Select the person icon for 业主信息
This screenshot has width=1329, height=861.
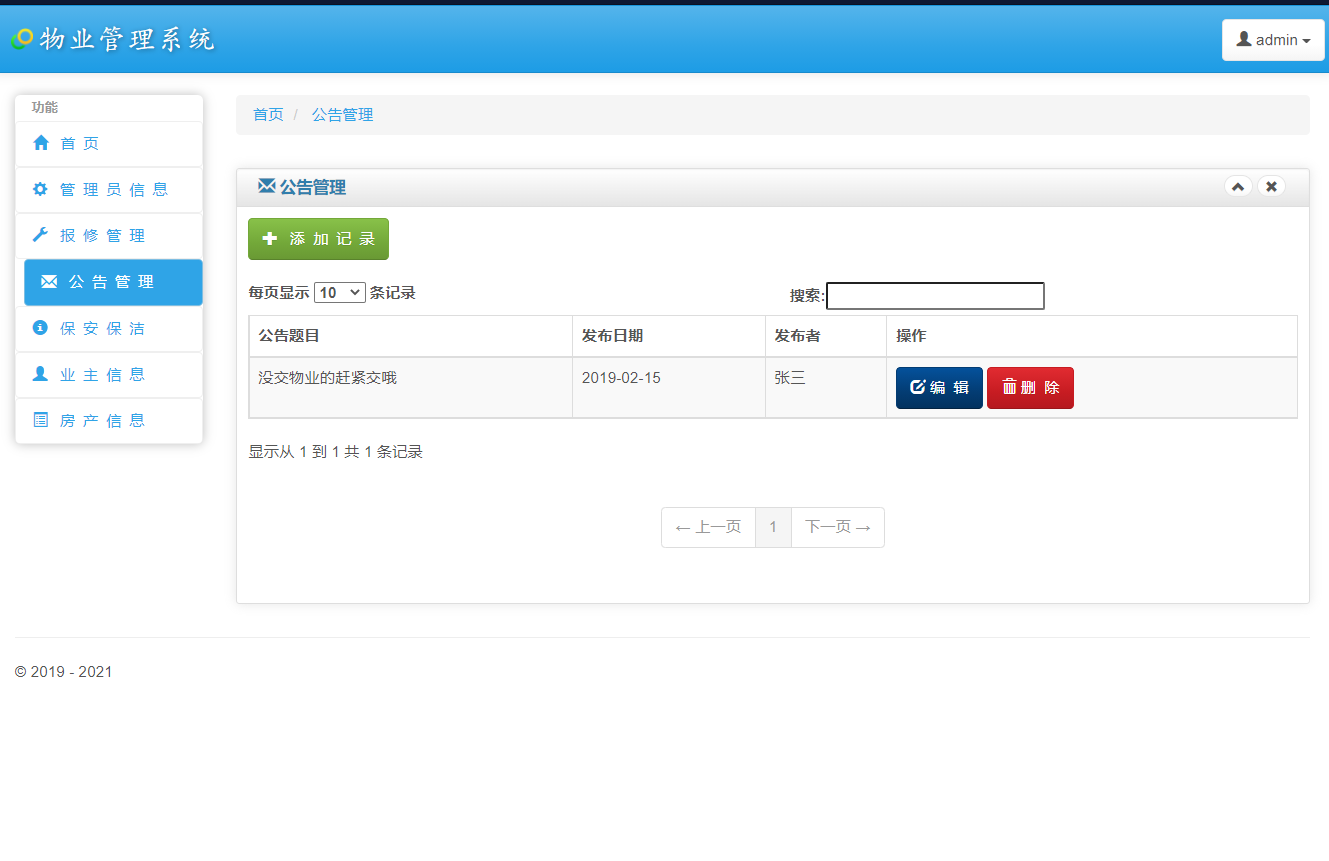tap(40, 374)
